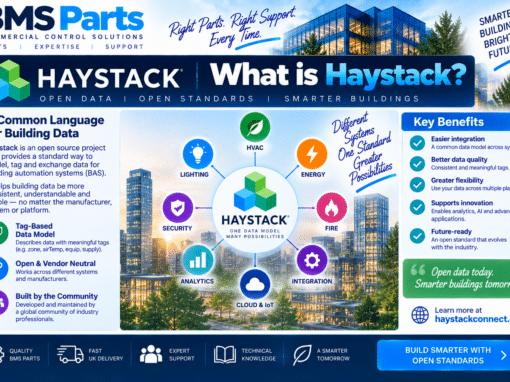510x382 pixels.
Task: Click the Better data quality checkmark
Action: point(417,164)
